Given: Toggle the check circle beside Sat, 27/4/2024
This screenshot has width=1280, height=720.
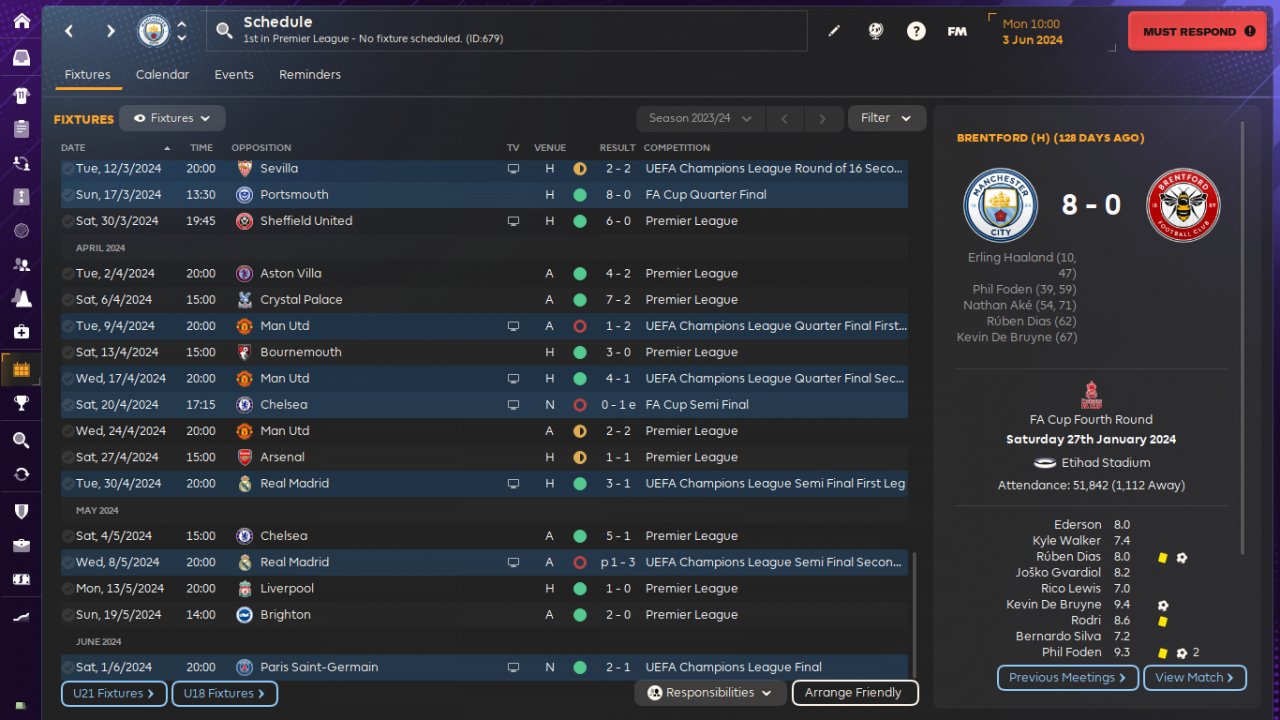Looking at the screenshot, I should click(x=67, y=457).
